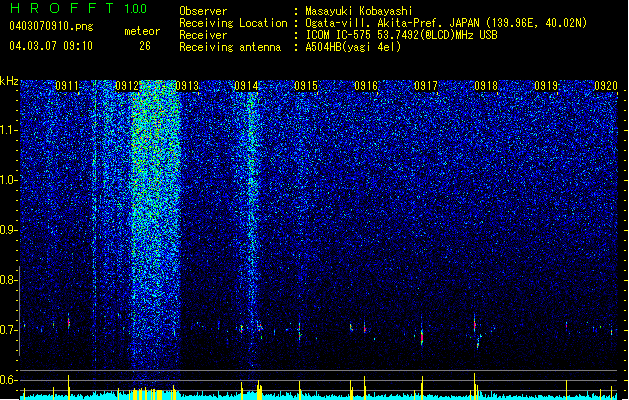Image resolution: width=629 pixels, height=400 pixels.
Task: Click the 'meteor' label above the count
Action: (x=142, y=31)
